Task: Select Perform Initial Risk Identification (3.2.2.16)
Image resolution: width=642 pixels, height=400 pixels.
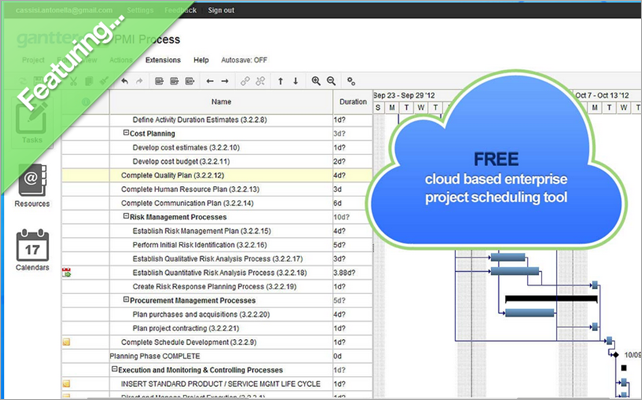Action: coord(200,245)
